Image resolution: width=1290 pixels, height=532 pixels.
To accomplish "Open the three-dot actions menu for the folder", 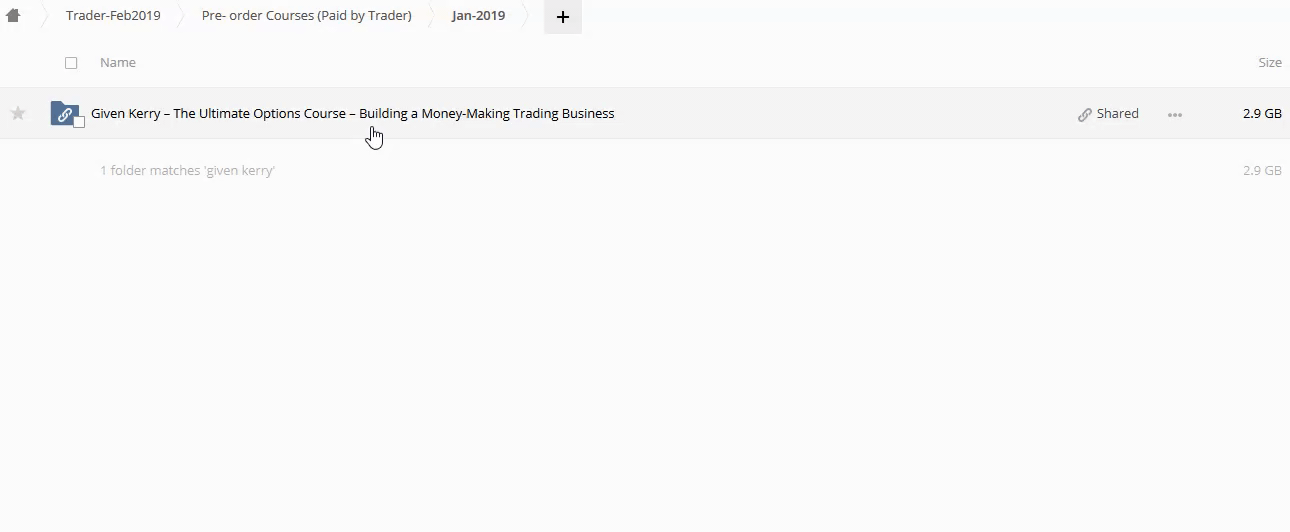I will pos(1175,115).
